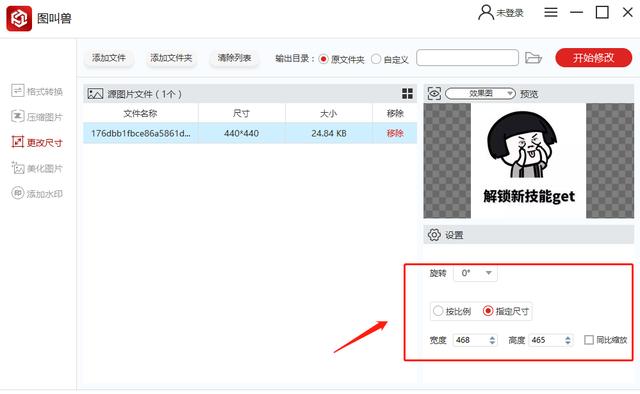
Task: Click the 移除 column header
Action: 395,113
